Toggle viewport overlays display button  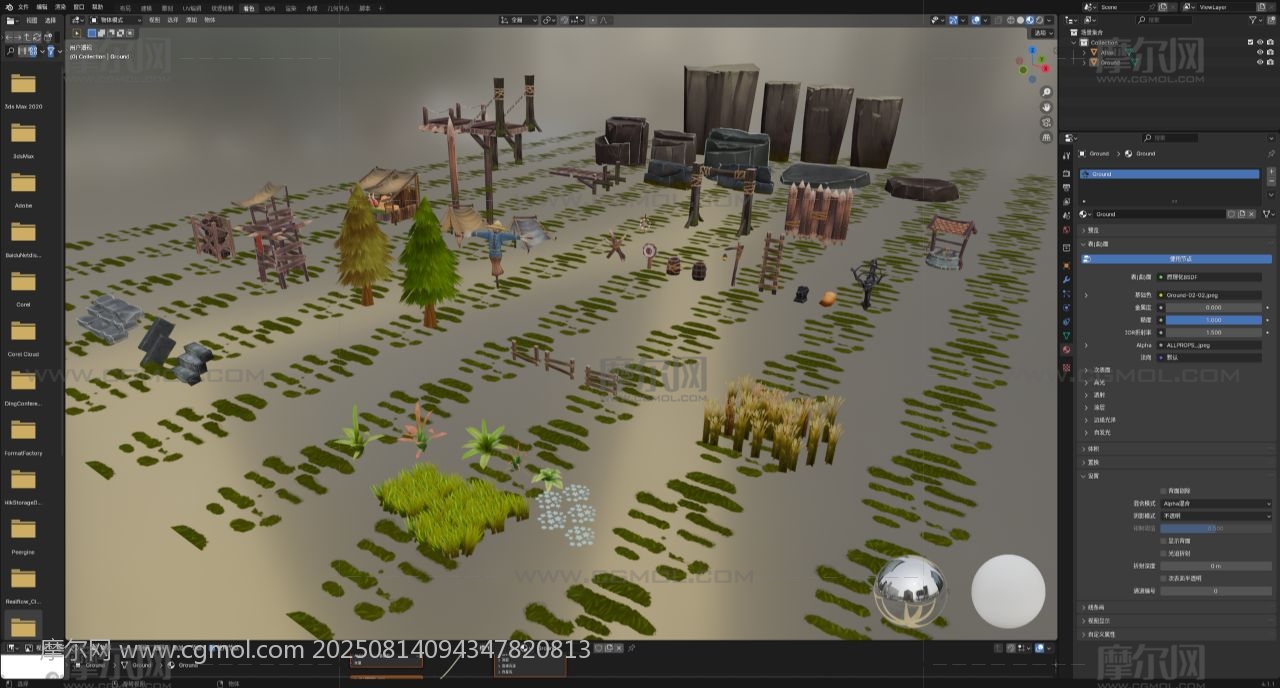pos(976,20)
